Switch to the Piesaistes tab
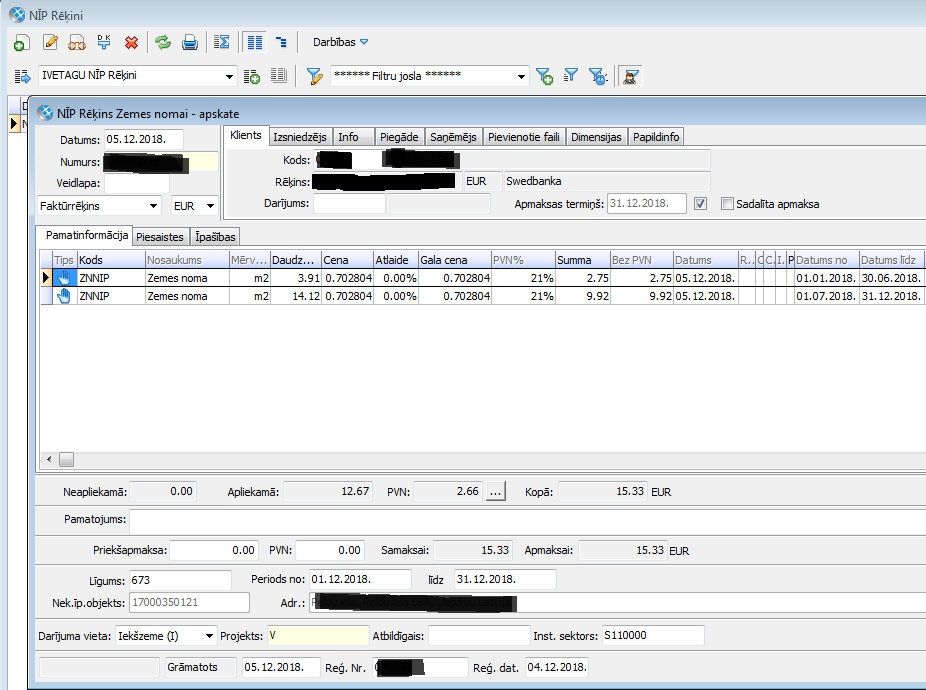The height and width of the screenshot is (690, 926). (160, 237)
